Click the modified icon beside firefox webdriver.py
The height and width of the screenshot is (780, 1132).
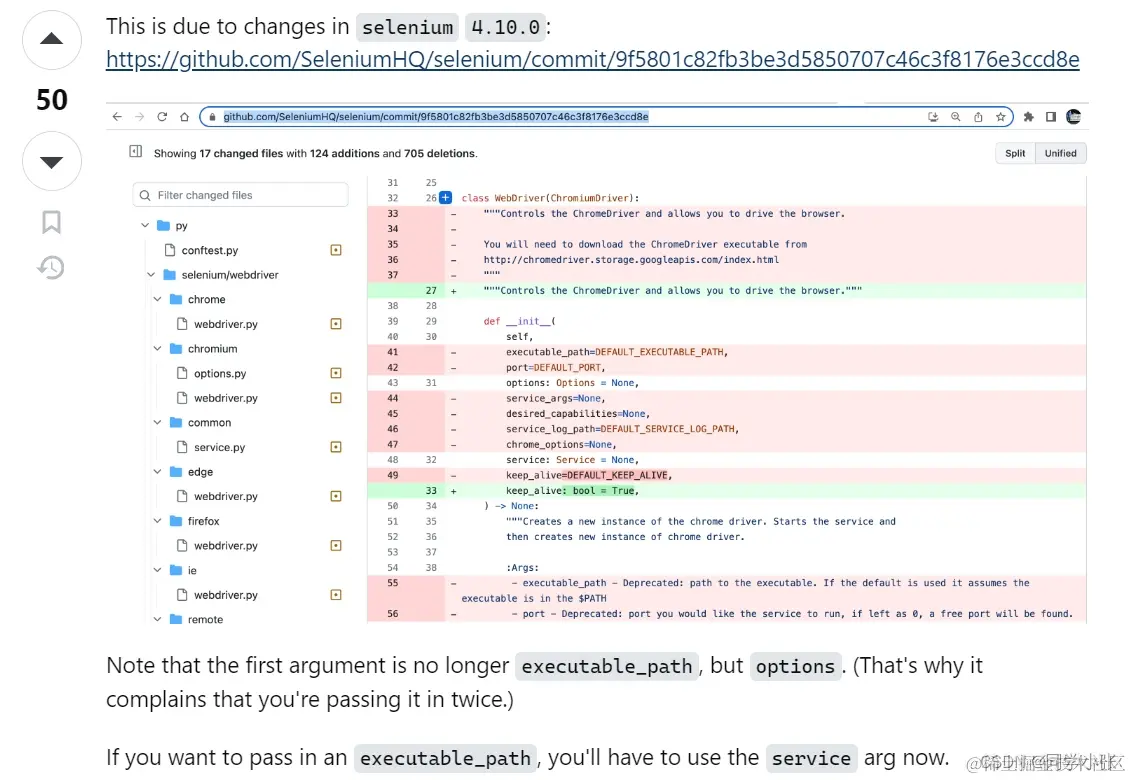336,545
